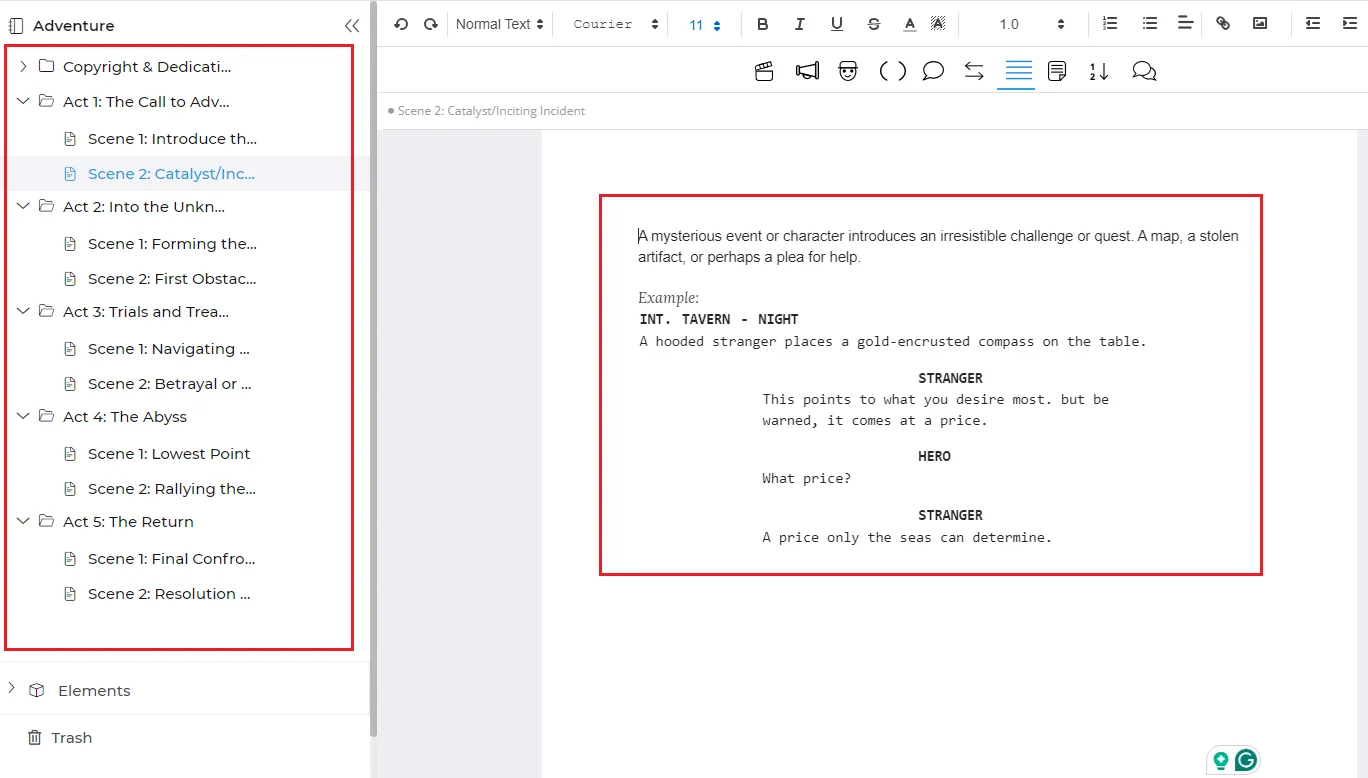
Task: Open Scene 1: Final Confrontation document
Action: [x=172, y=559]
